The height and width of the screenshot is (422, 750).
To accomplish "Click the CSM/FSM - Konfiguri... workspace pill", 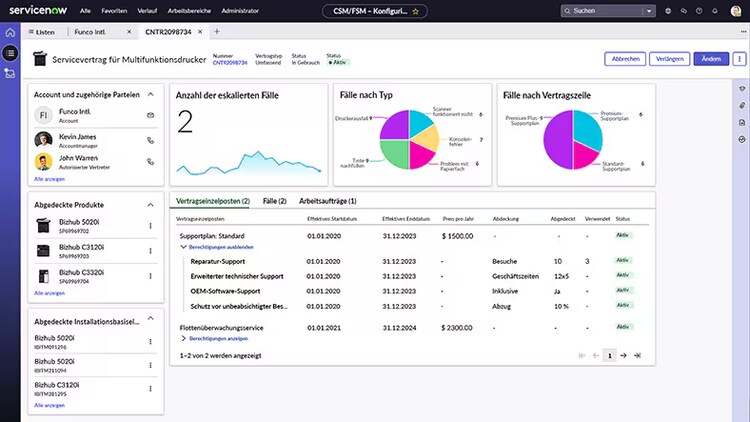I will tap(375, 11).
